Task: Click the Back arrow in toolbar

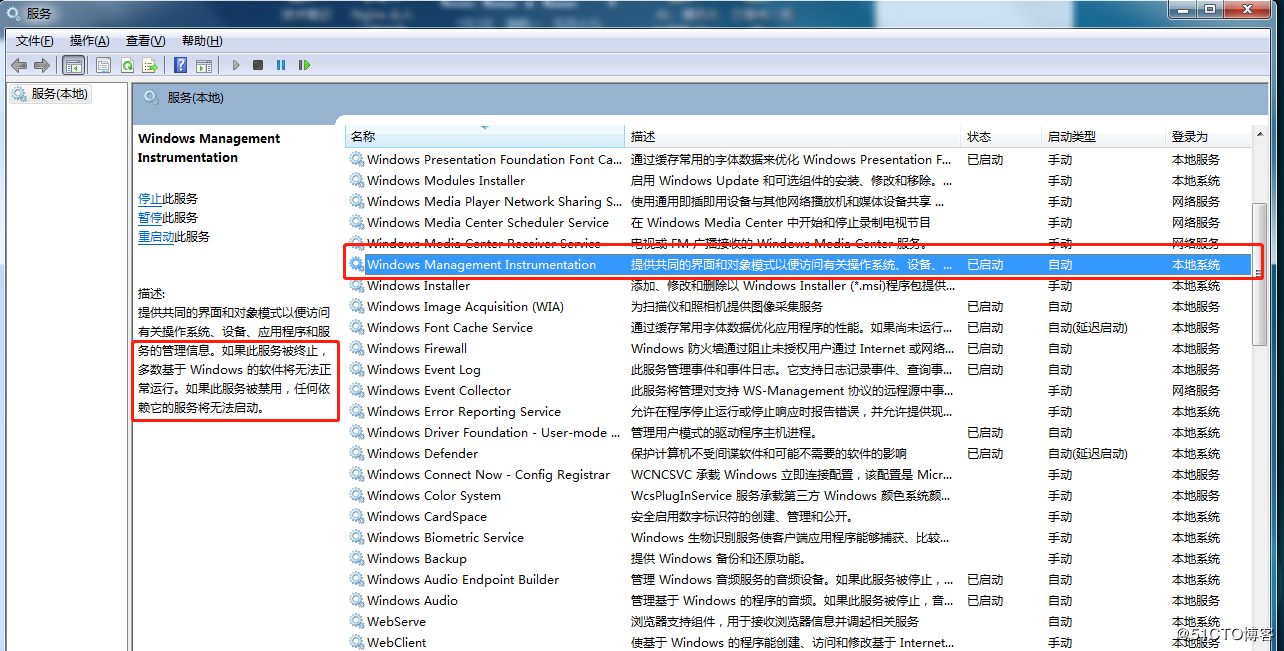Action: coord(19,65)
